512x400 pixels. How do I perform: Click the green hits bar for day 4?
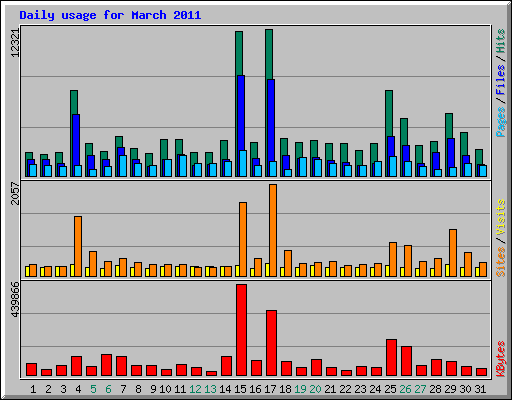coord(74,102)
